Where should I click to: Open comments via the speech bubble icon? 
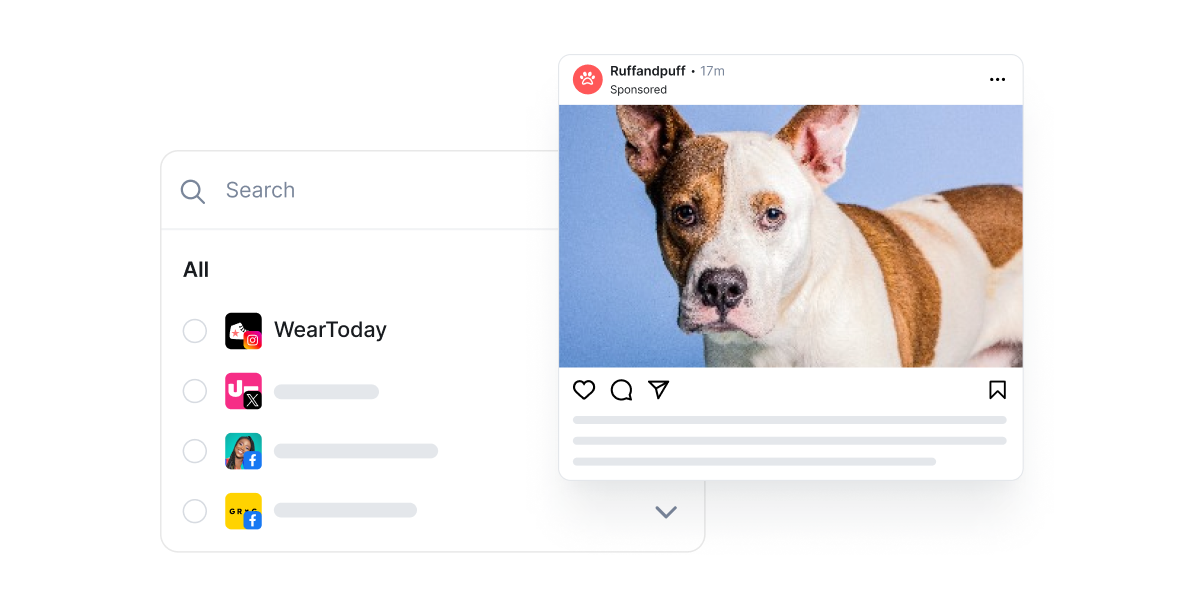pyautogui.click(x=621, y=390)
